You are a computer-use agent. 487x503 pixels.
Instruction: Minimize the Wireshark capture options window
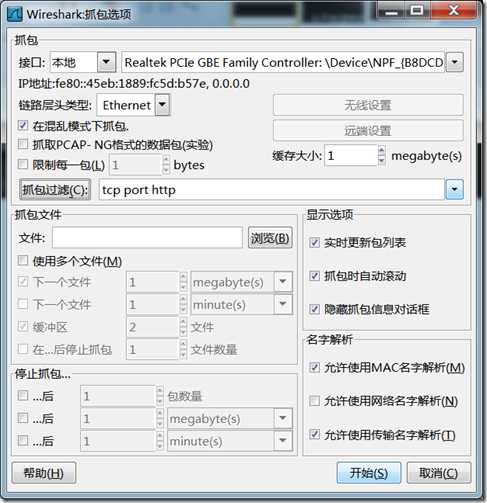(x=391, y=10)
